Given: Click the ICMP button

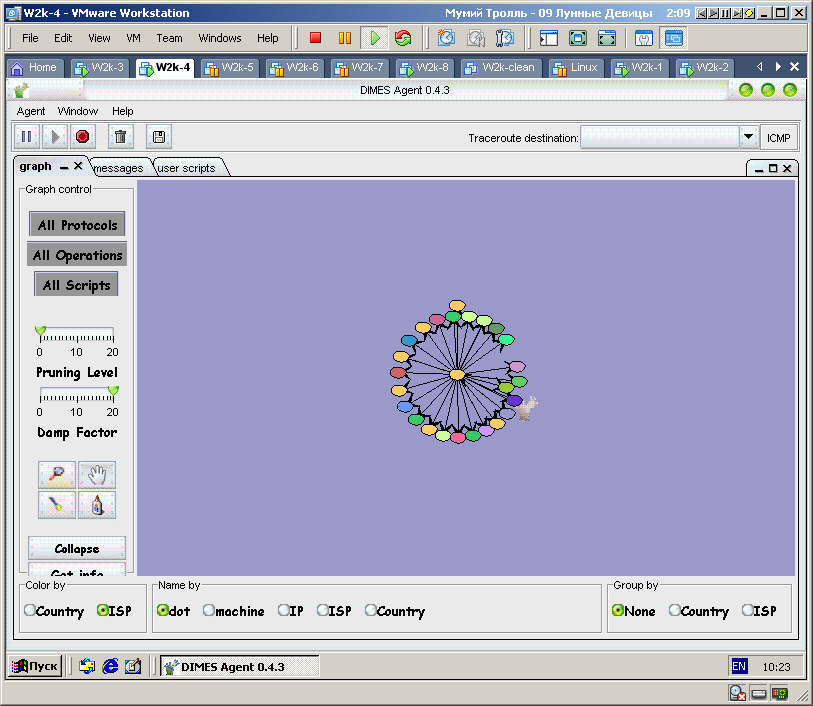Looking at the screenshot, I should click(778, 138).
